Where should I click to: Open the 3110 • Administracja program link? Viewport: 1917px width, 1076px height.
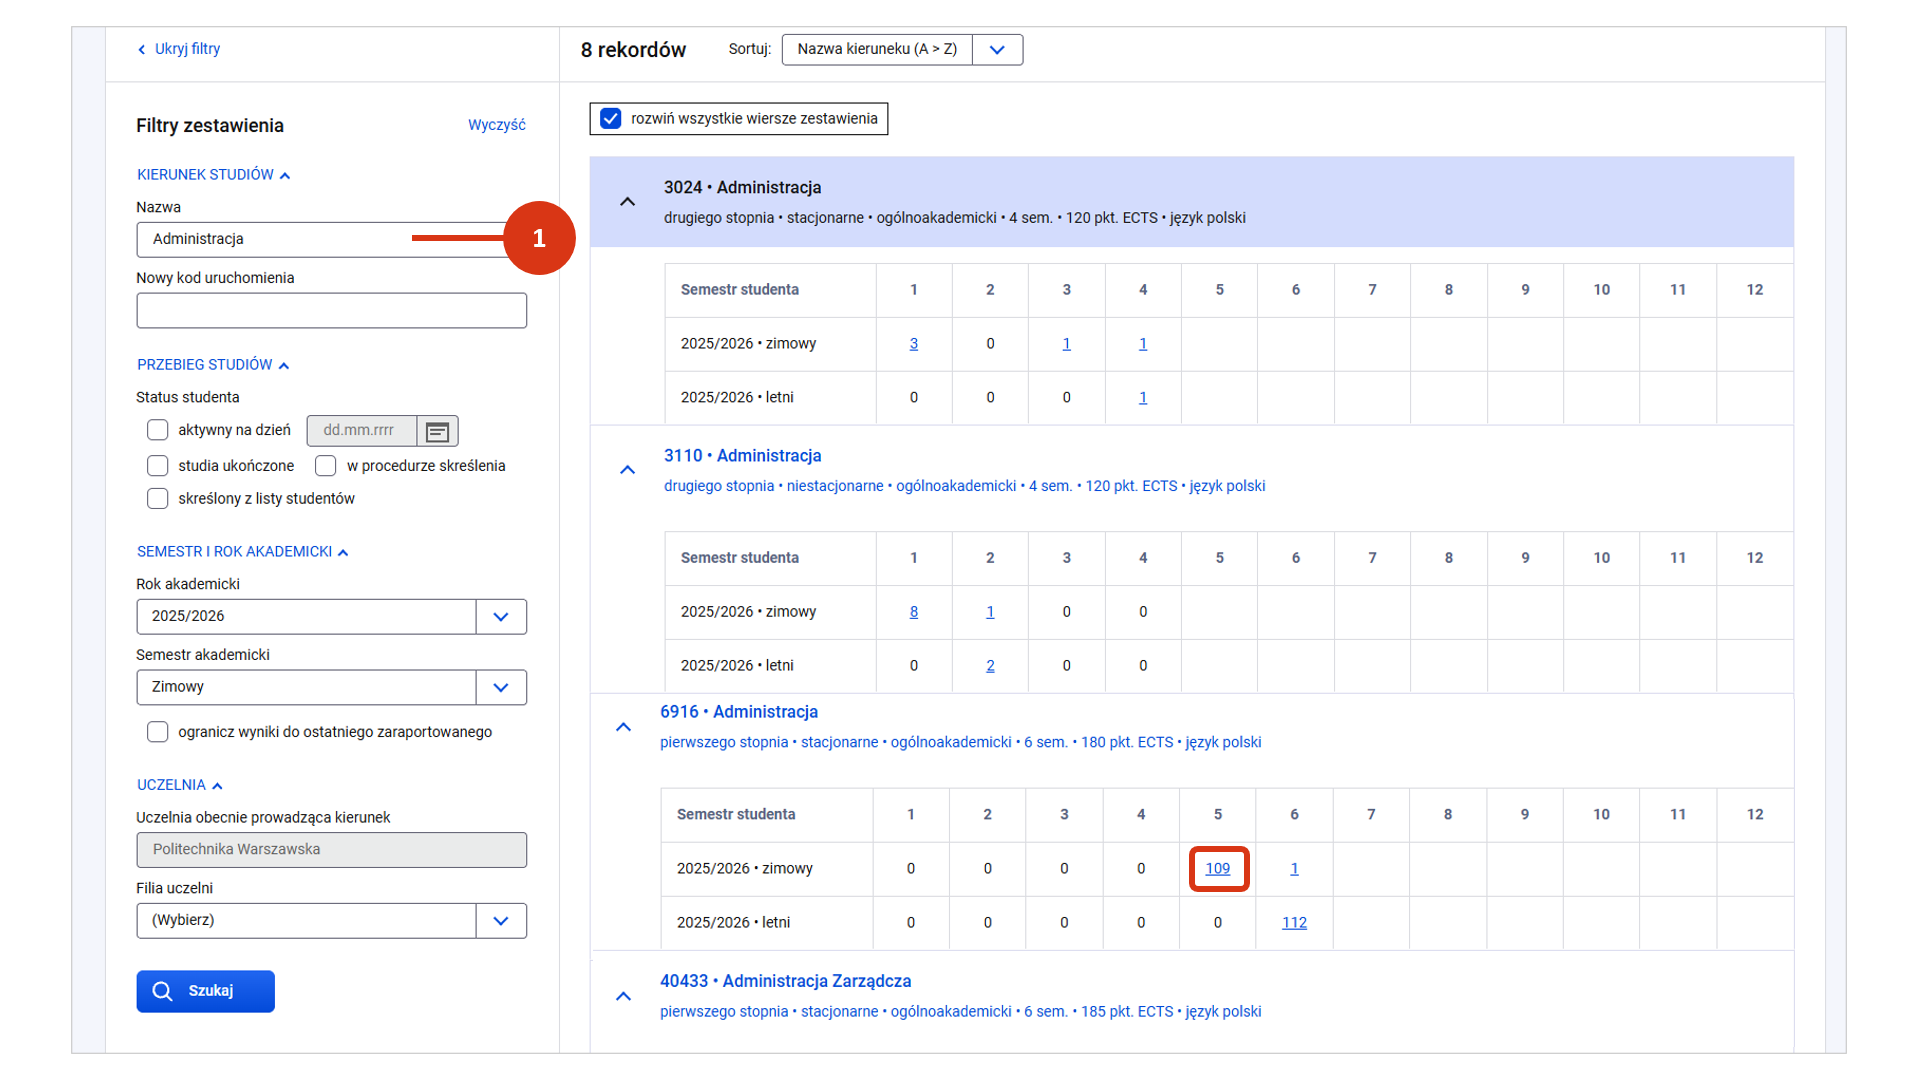(742, 456)
